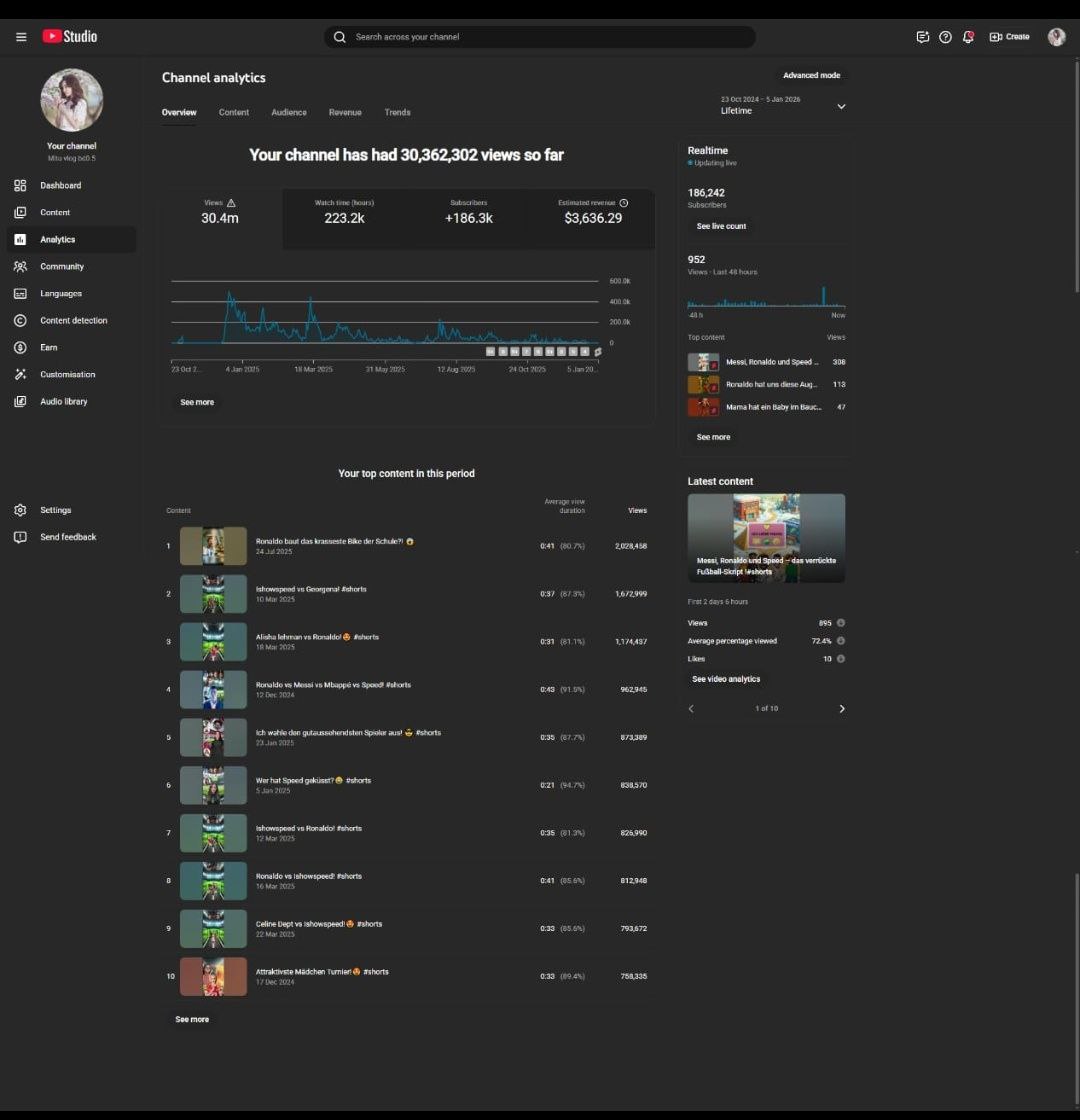Open the Create button menu
1080x1120 pixels.
1009,37
